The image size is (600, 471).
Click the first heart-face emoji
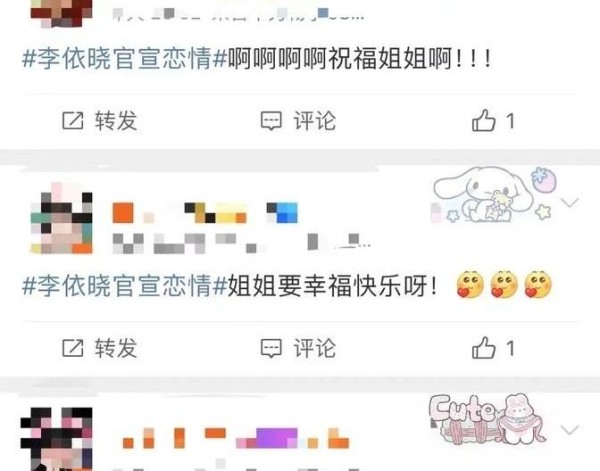coord(470,285)
